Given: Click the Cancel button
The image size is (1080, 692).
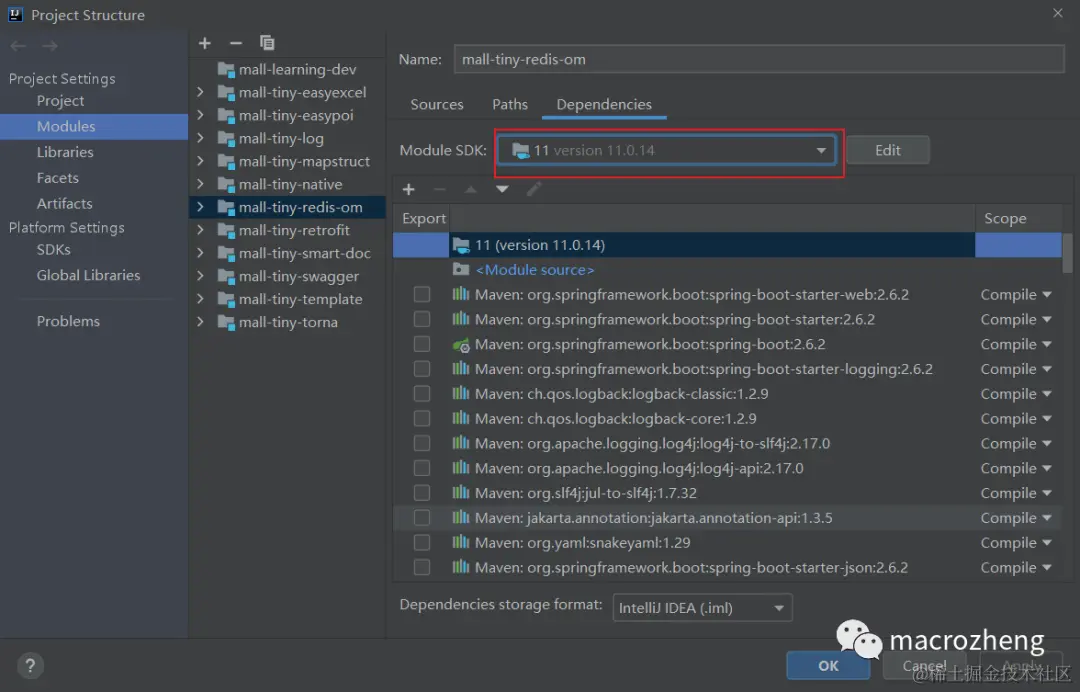Looking at the screenshot, I should click(925, 666).
